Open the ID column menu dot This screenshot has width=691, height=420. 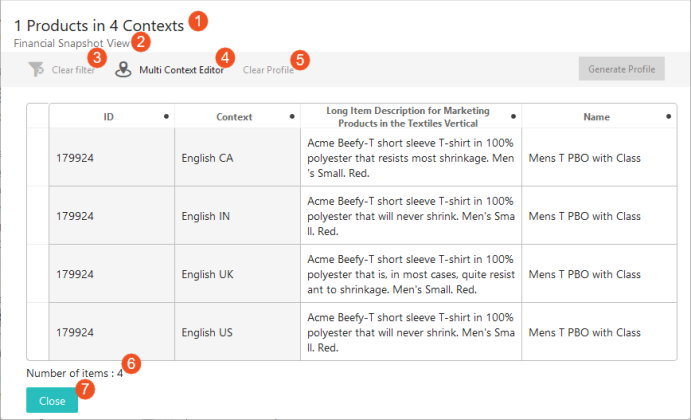166,117
